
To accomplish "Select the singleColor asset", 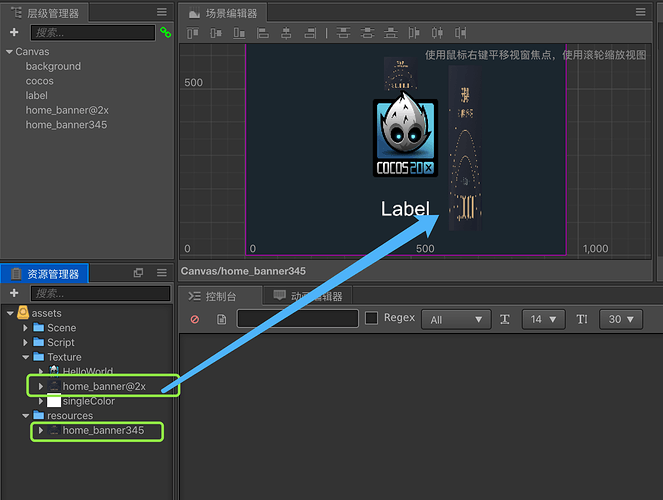I will [89, 401].
